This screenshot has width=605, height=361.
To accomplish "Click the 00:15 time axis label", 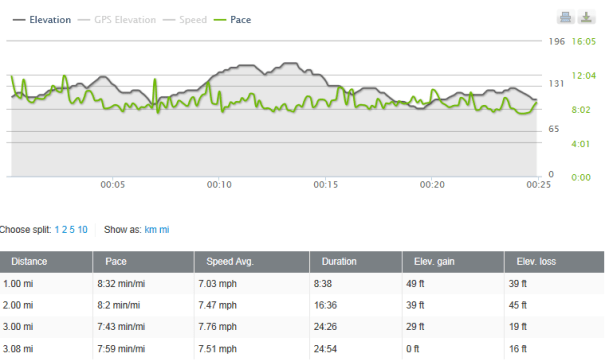I will click(326, 185).
